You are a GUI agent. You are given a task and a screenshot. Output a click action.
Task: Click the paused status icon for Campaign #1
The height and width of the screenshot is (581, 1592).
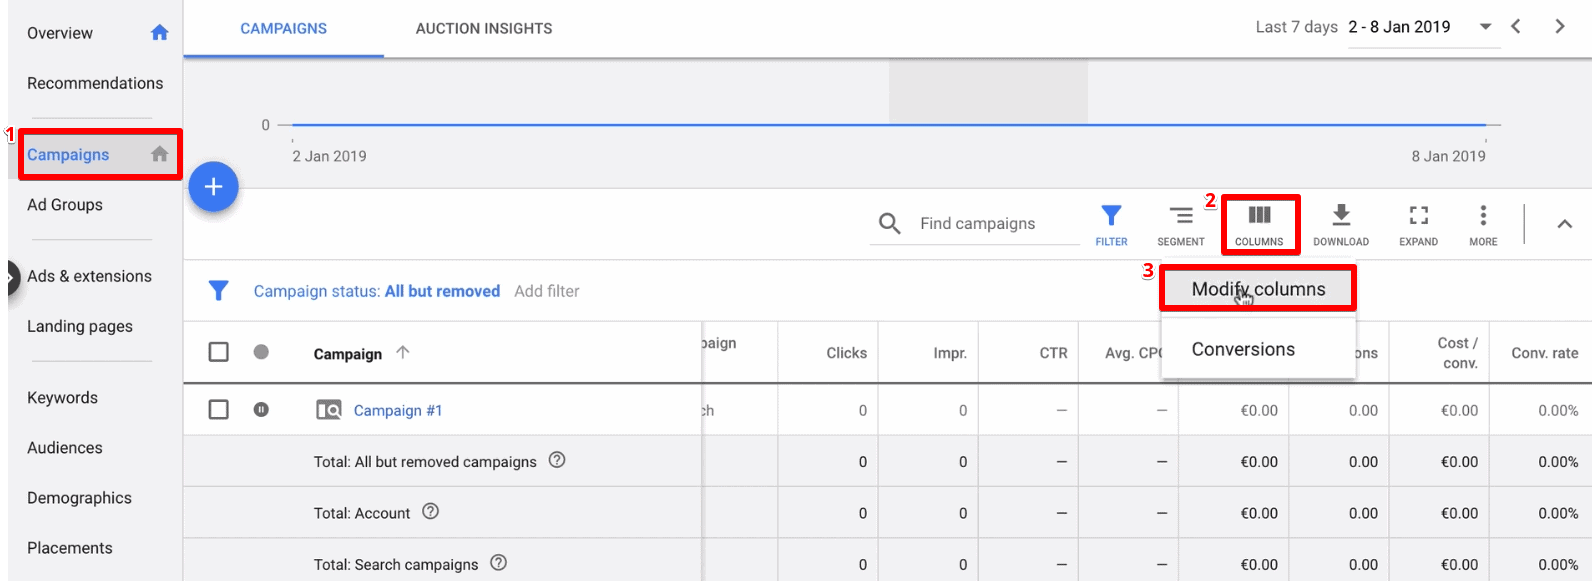pyautogui.click(x=261, y=410)
